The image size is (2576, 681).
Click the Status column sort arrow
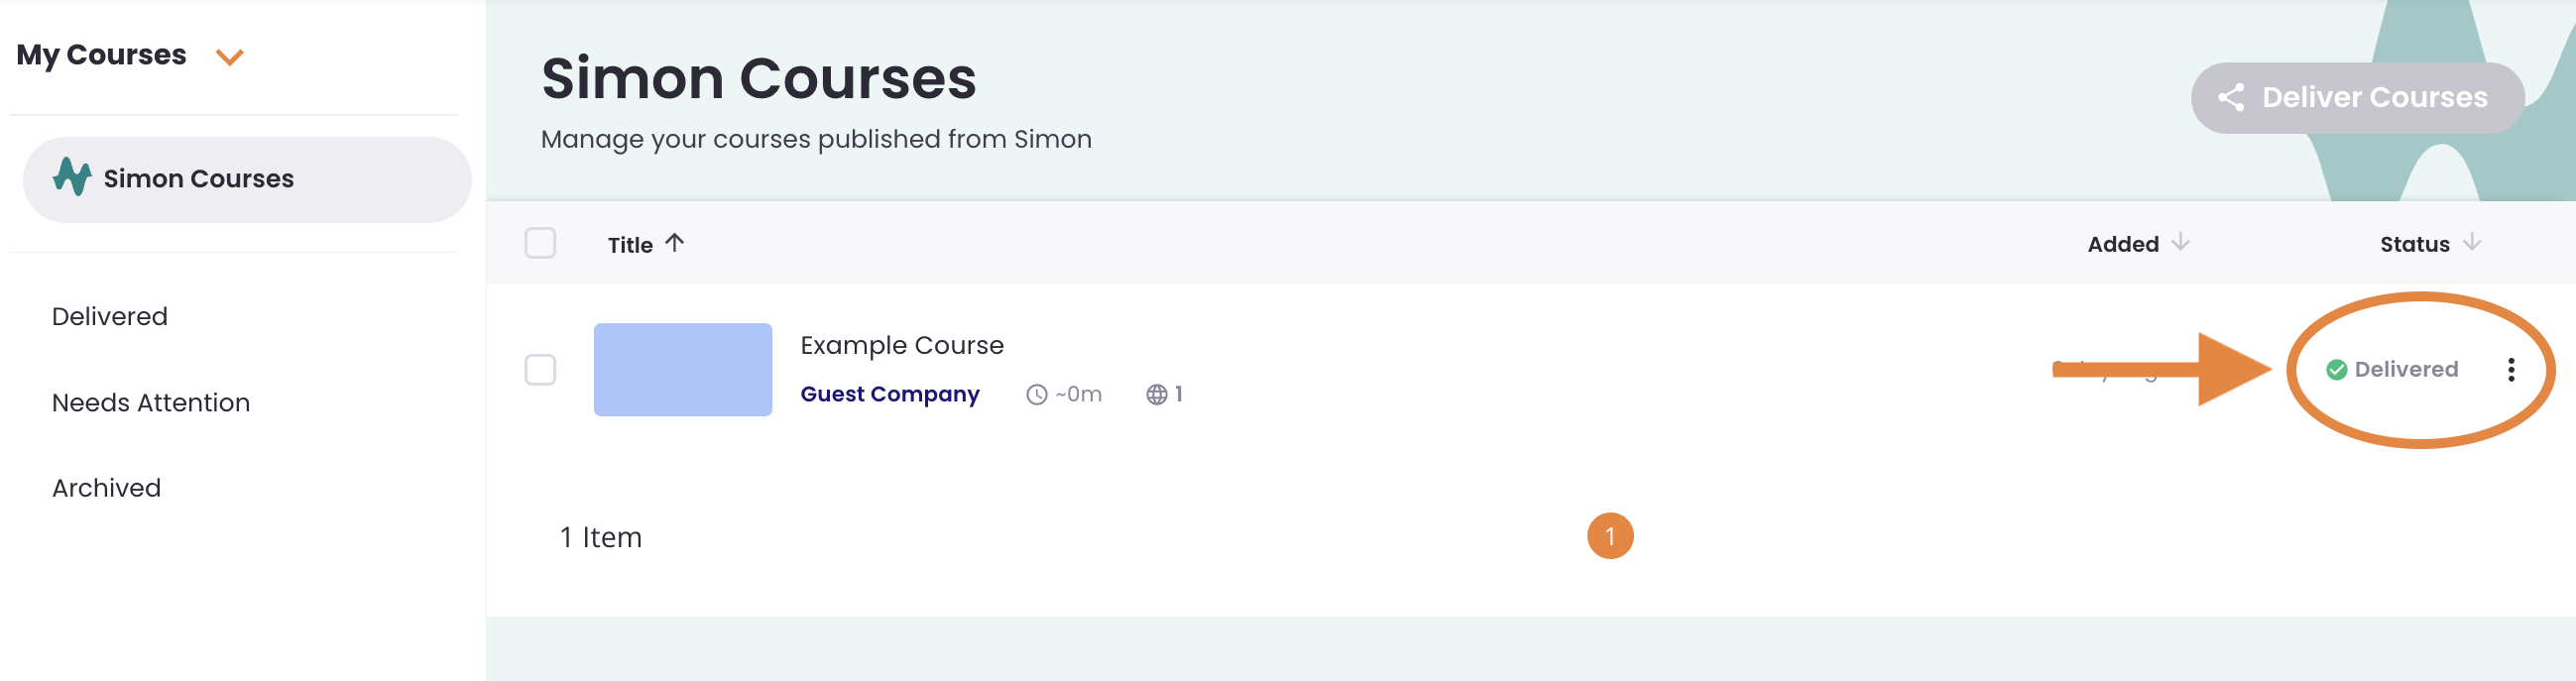2471,243
